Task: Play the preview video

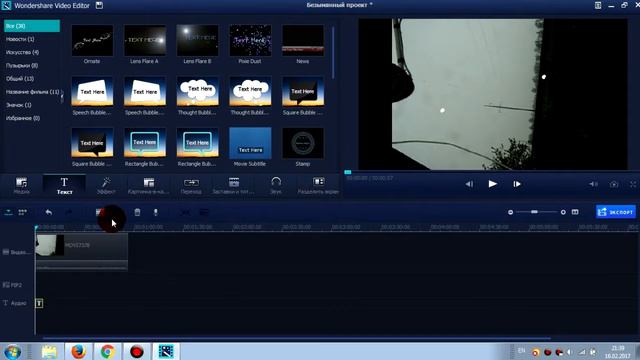Action: (x=493, y=184)
